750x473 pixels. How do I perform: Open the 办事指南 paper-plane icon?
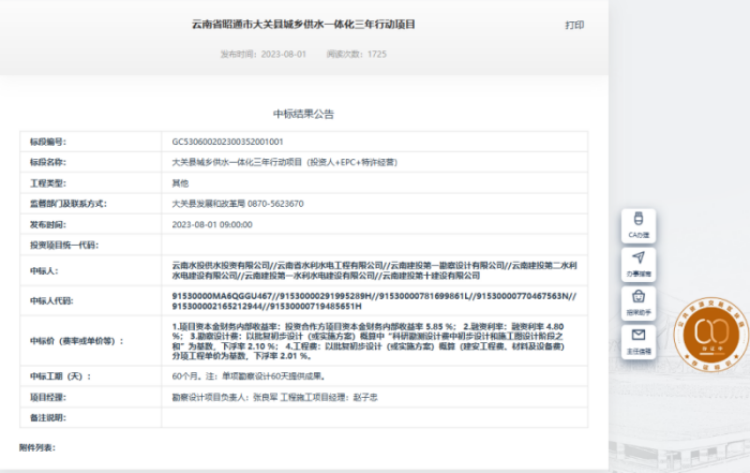click(639, 262)
